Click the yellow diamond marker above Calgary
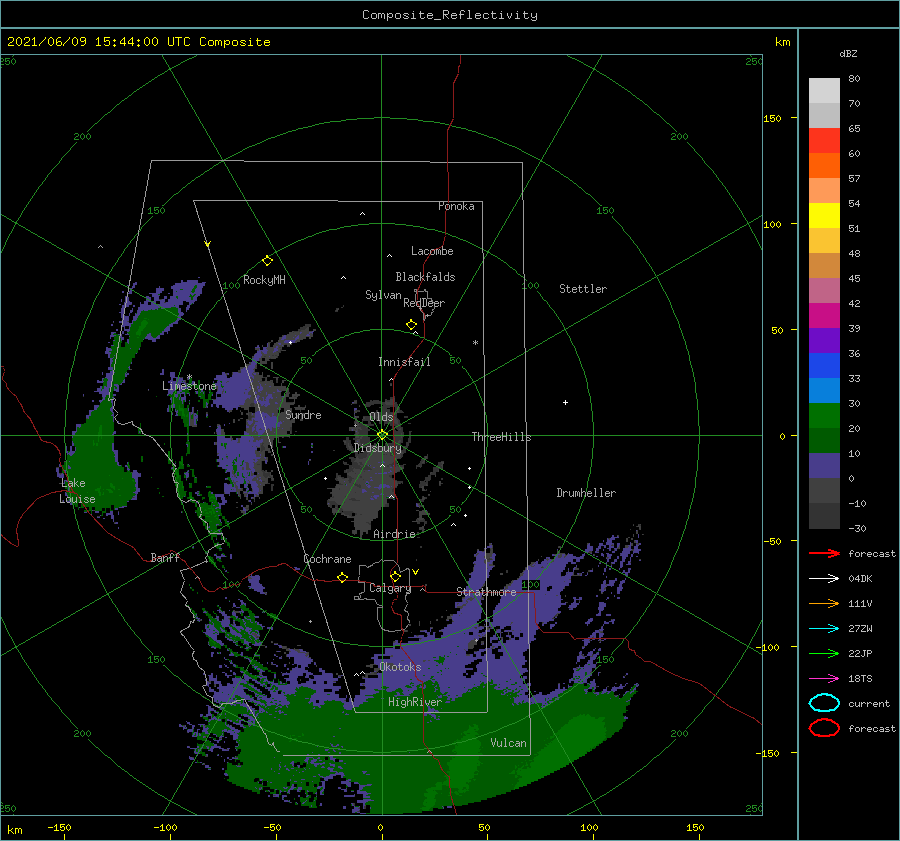The image size is (900, 841). click(395, 576)
